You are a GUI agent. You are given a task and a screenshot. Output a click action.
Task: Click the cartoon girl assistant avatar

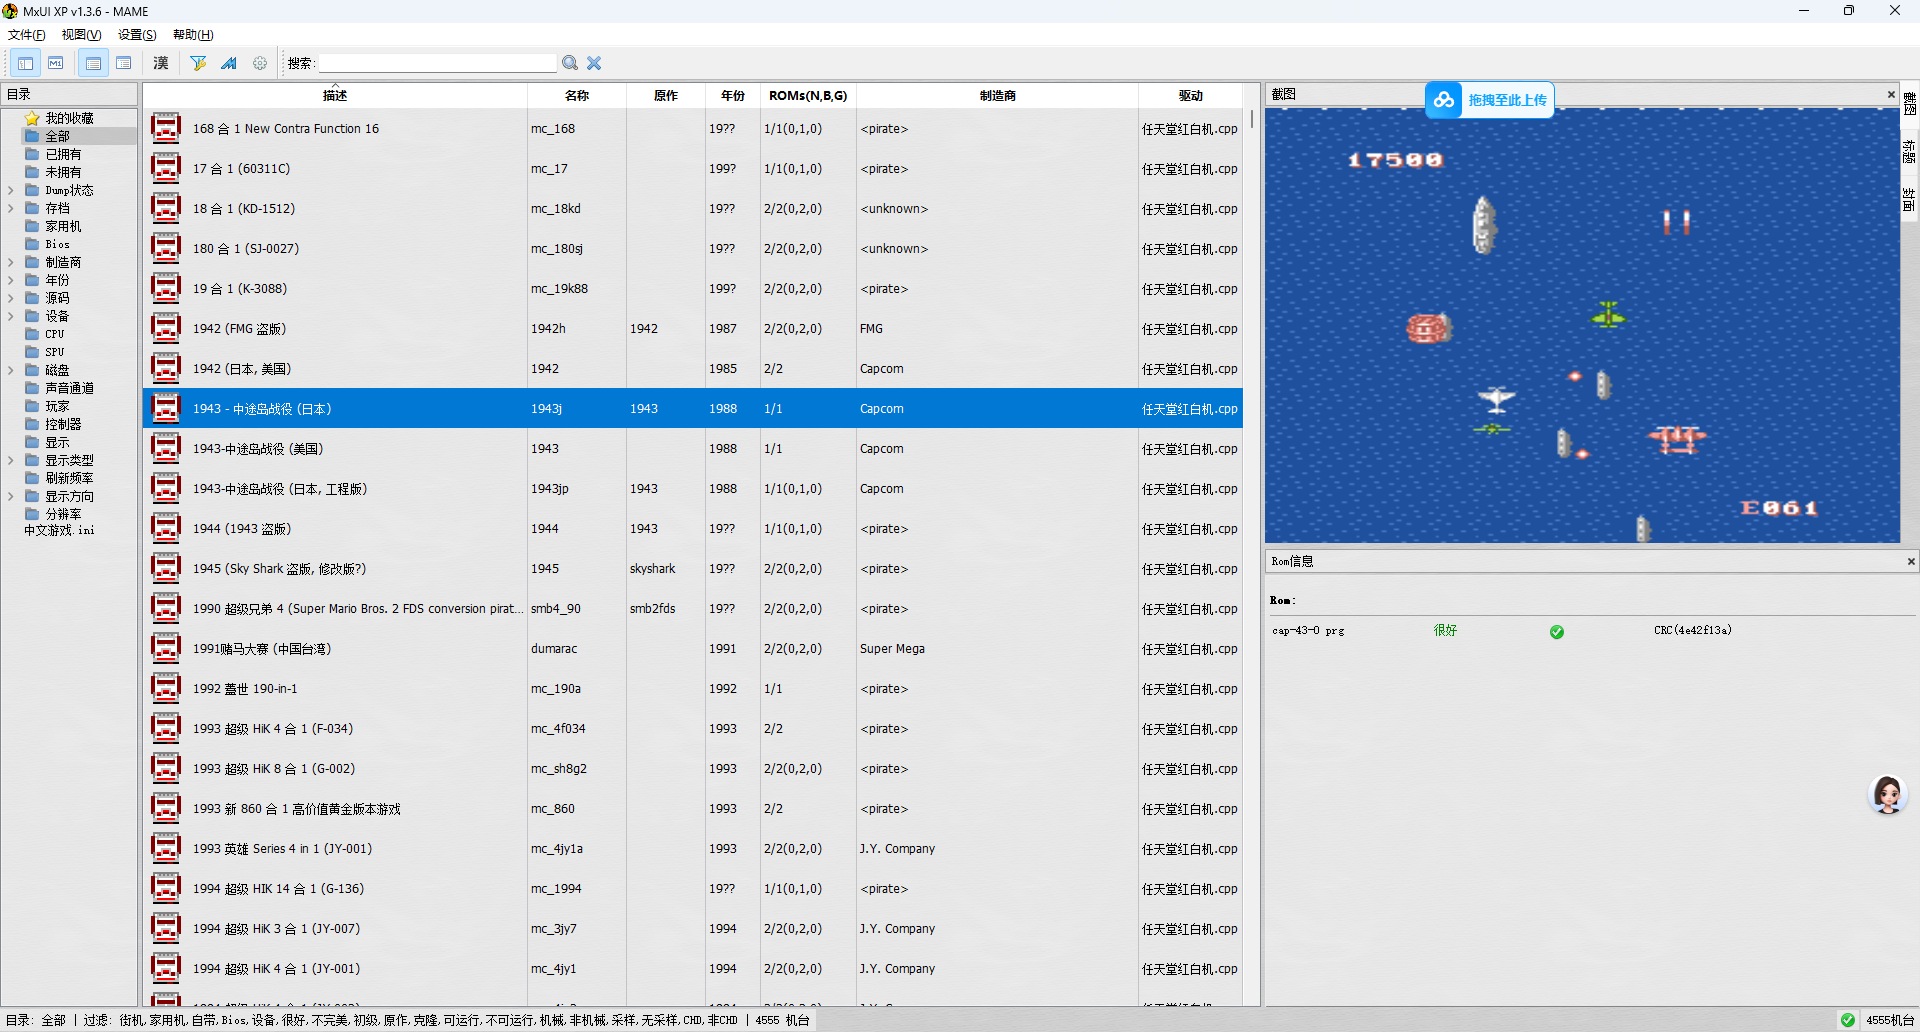1888,795
